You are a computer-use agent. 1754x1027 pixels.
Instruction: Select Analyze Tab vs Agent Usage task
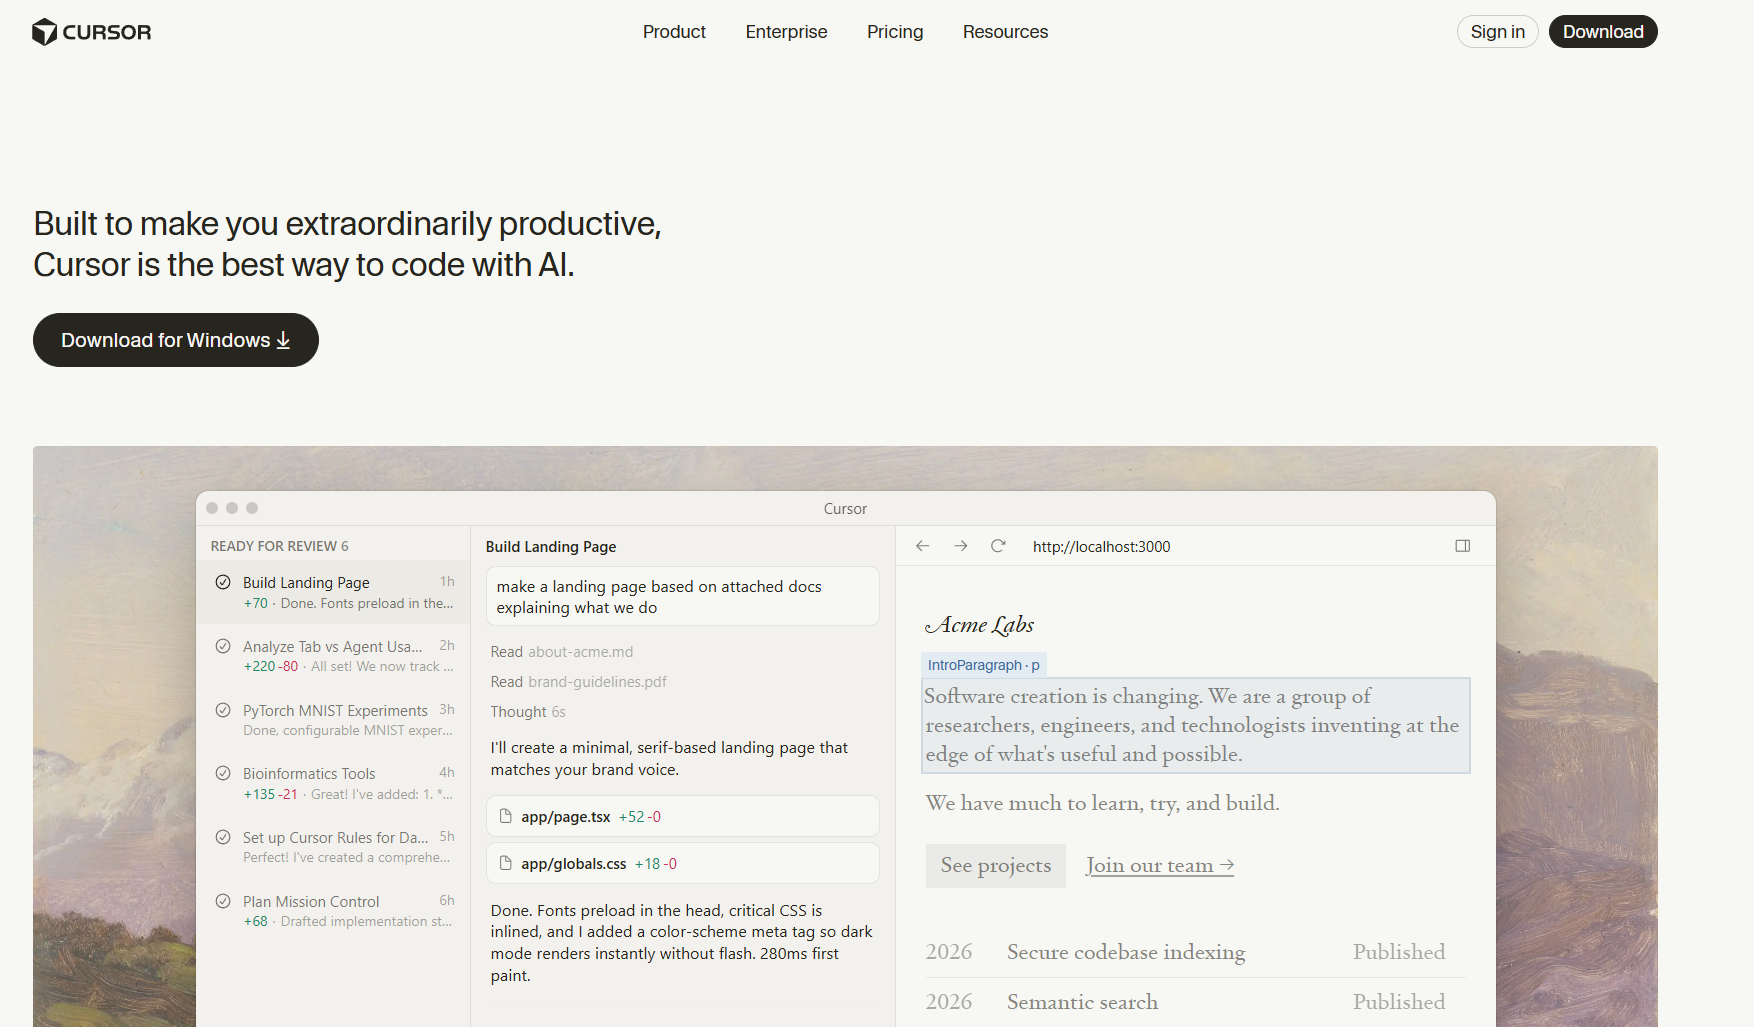point(334,656)
